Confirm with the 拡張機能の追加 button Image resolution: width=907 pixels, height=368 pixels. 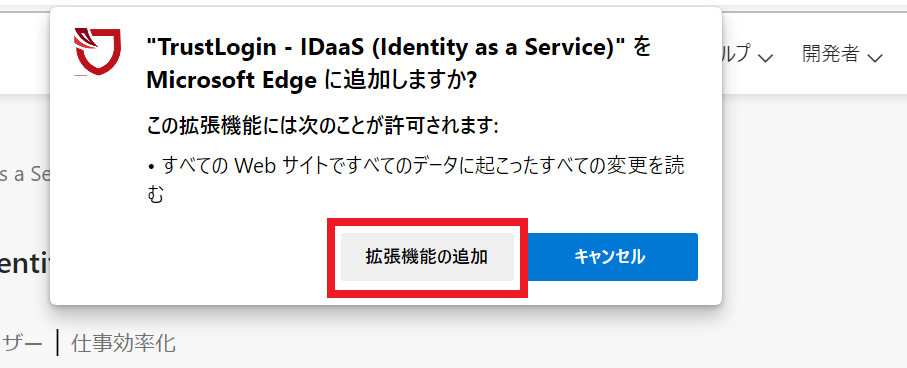[x=427, y=257]
